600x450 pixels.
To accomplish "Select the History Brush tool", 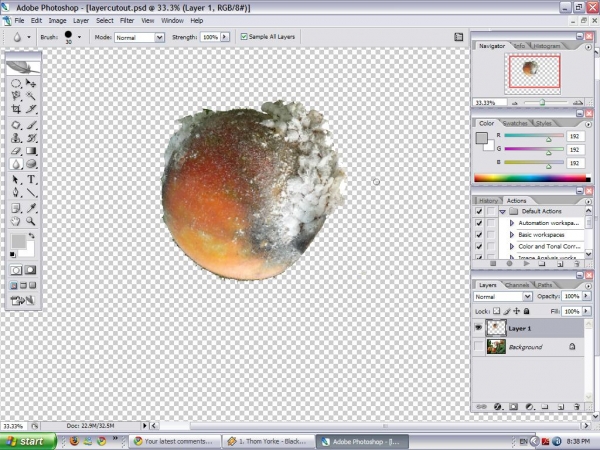I will pos(31,138).
